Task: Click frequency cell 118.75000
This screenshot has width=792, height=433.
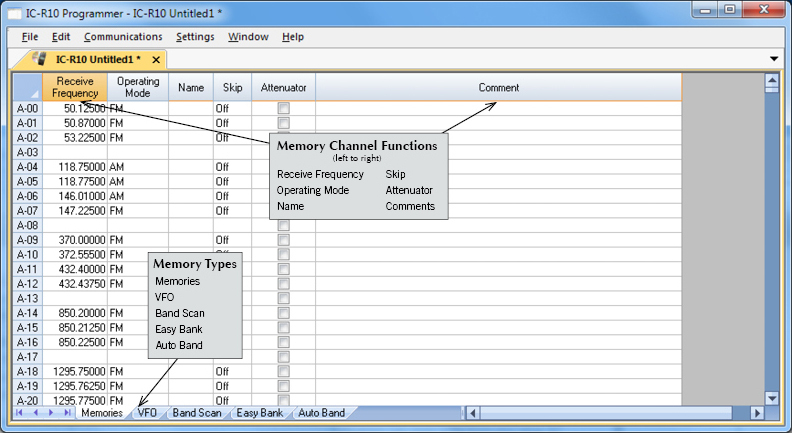Action: [75, 167]
